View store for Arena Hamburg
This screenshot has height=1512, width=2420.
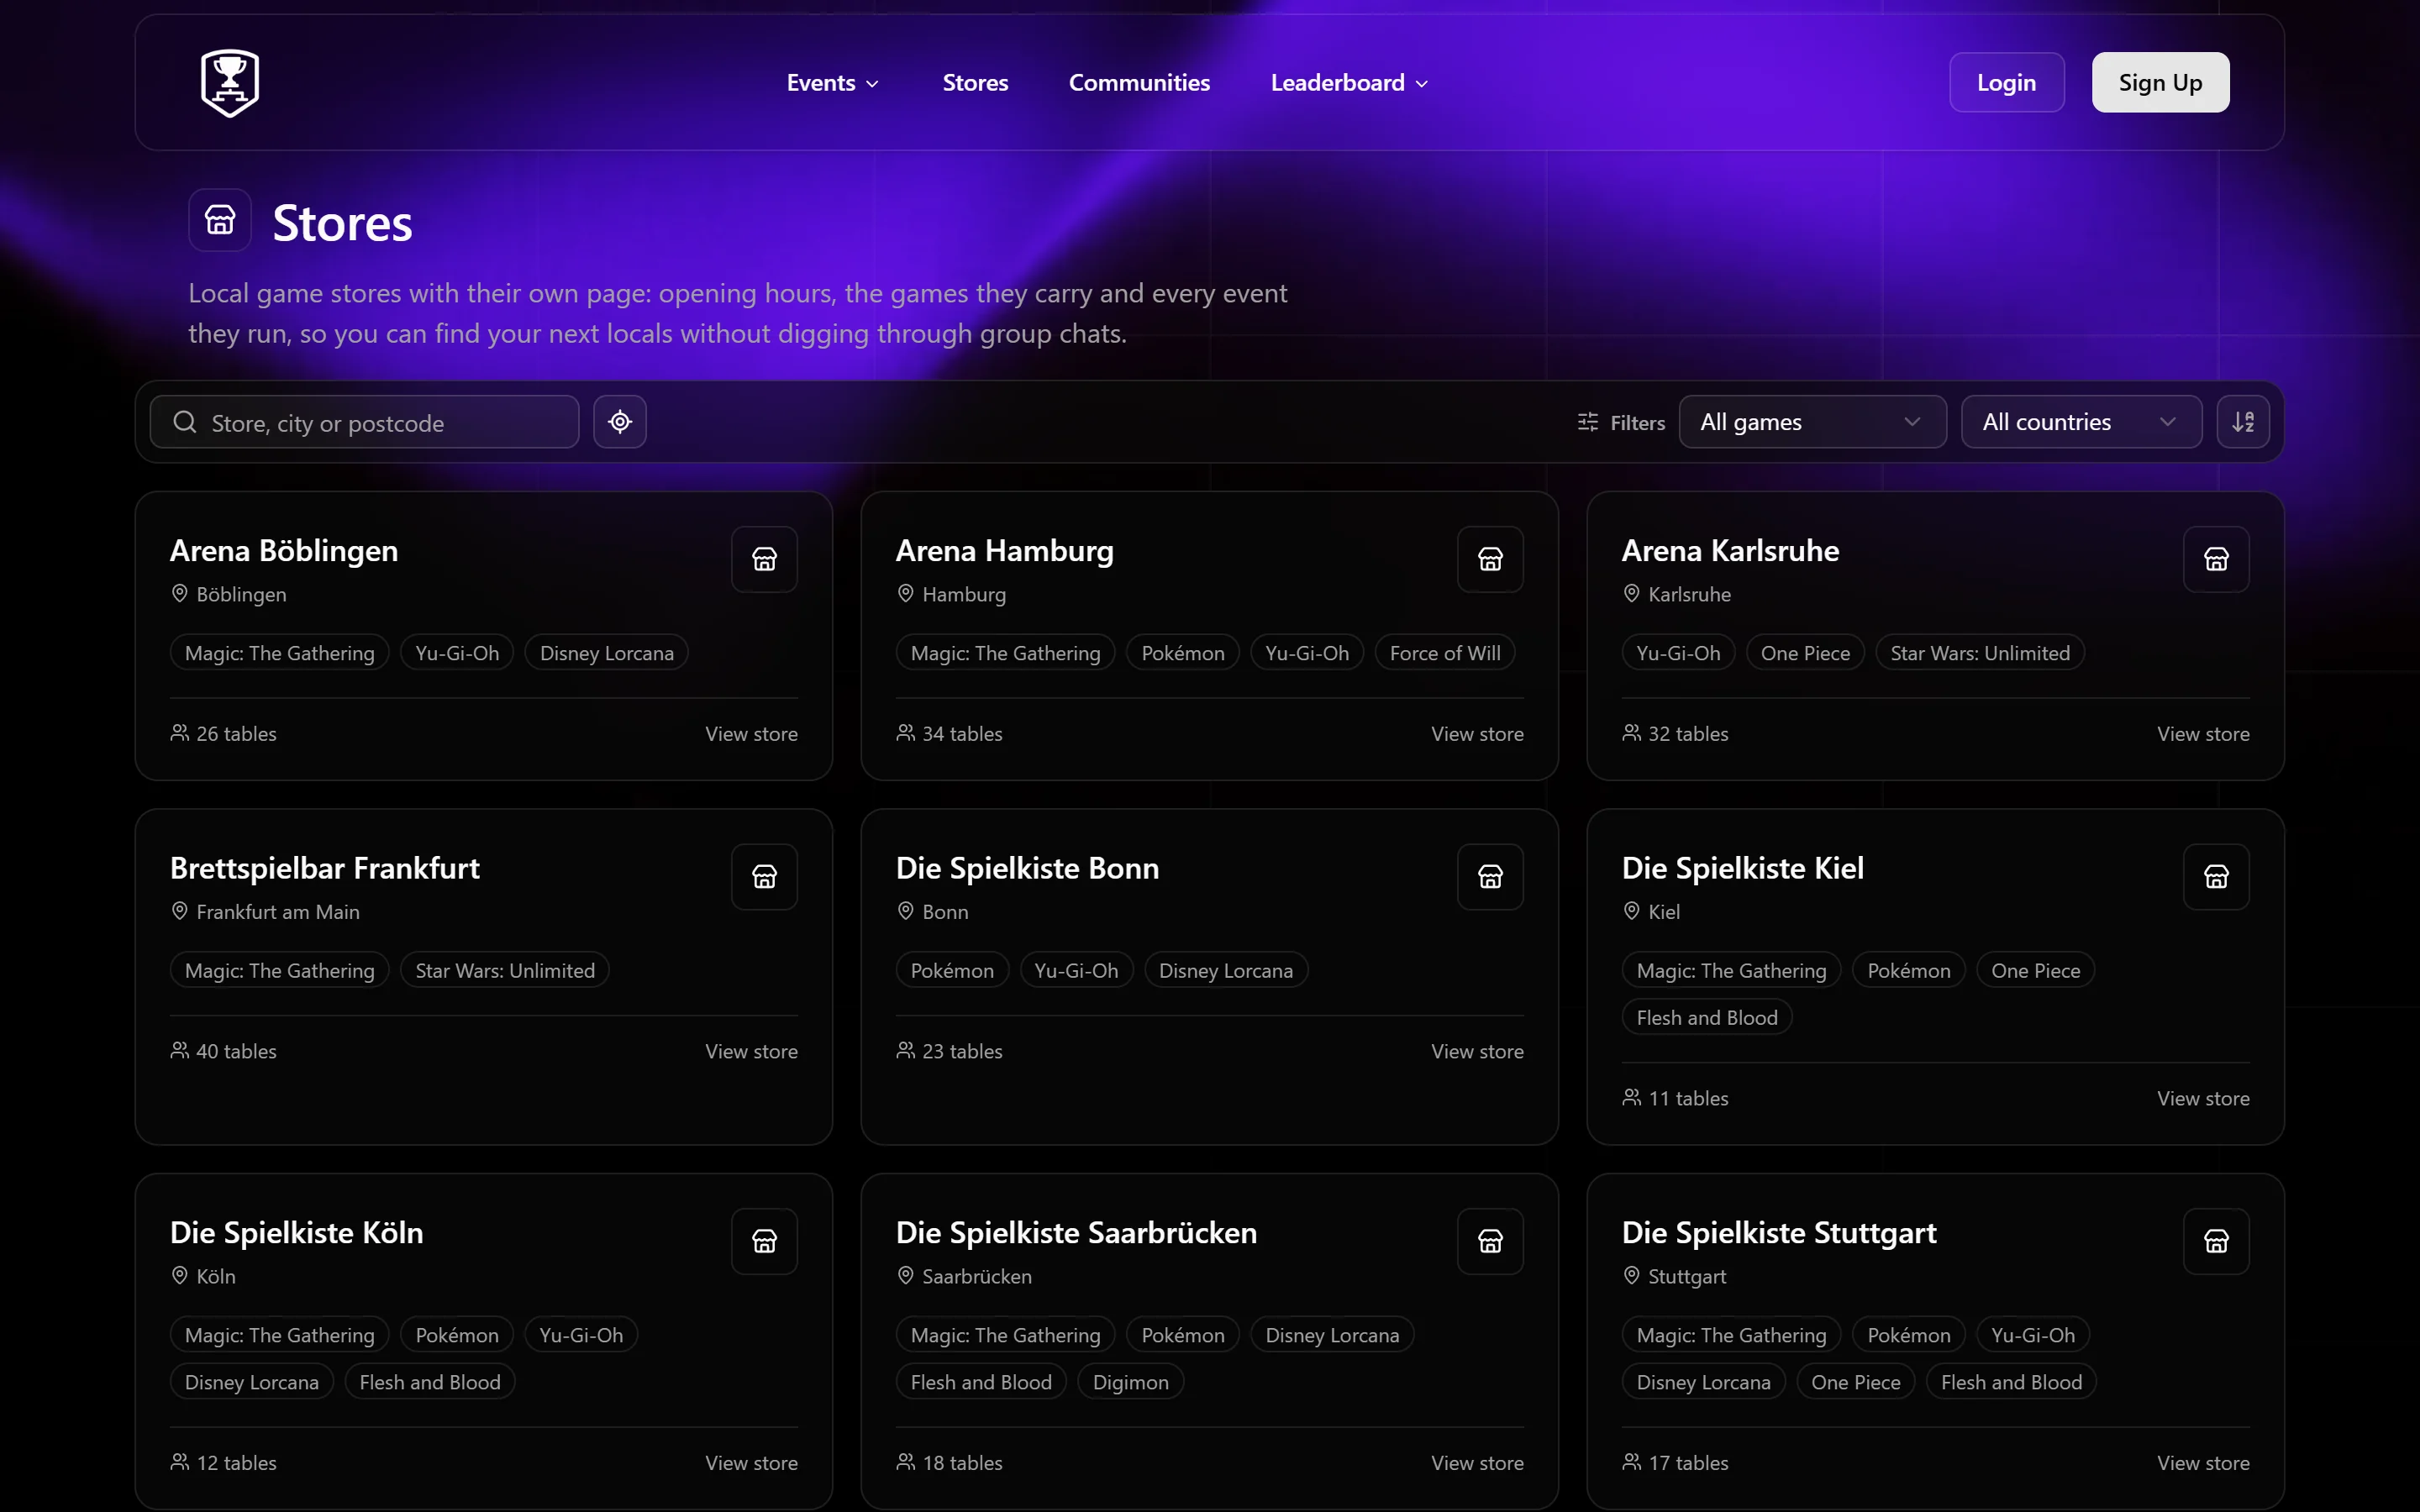(x=1477, y=734)
